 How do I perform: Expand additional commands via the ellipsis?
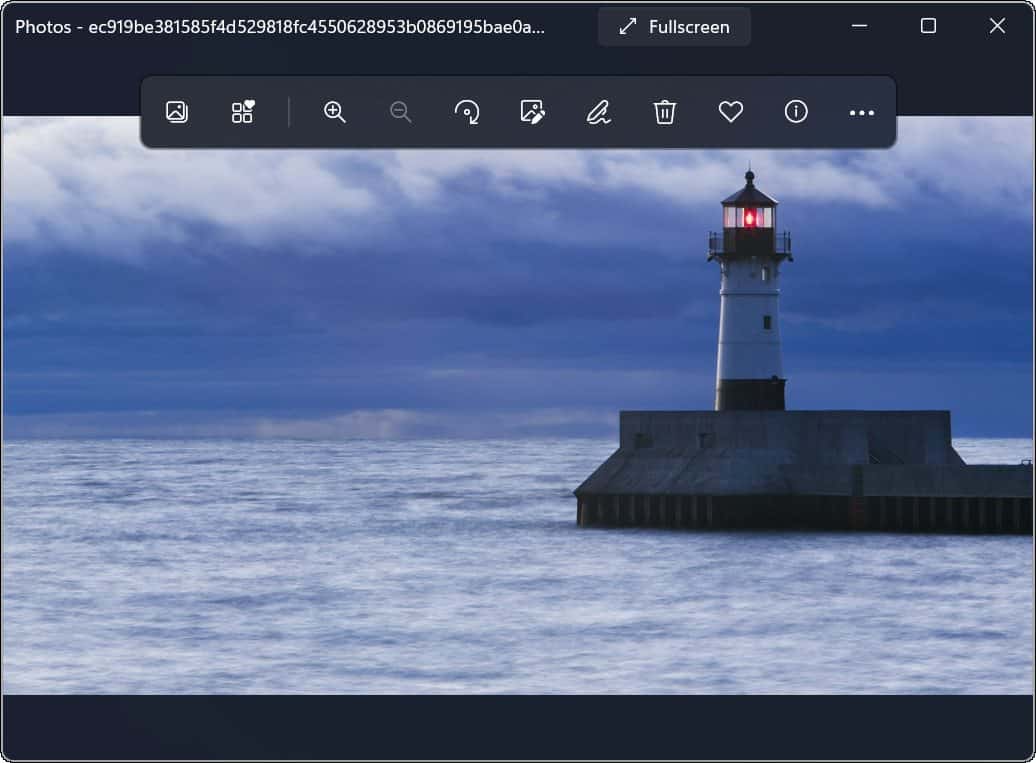coord(860,112)
